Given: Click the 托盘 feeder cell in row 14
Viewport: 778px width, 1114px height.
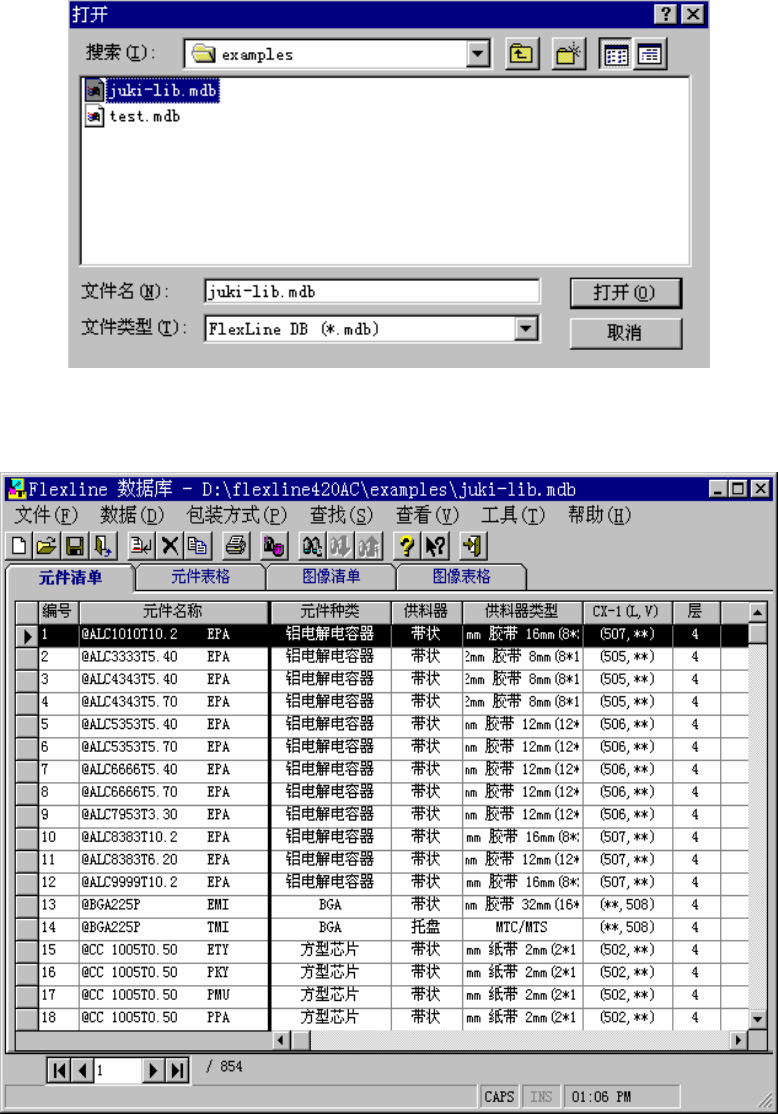Looking at the screenshot, I should point(426,927).
